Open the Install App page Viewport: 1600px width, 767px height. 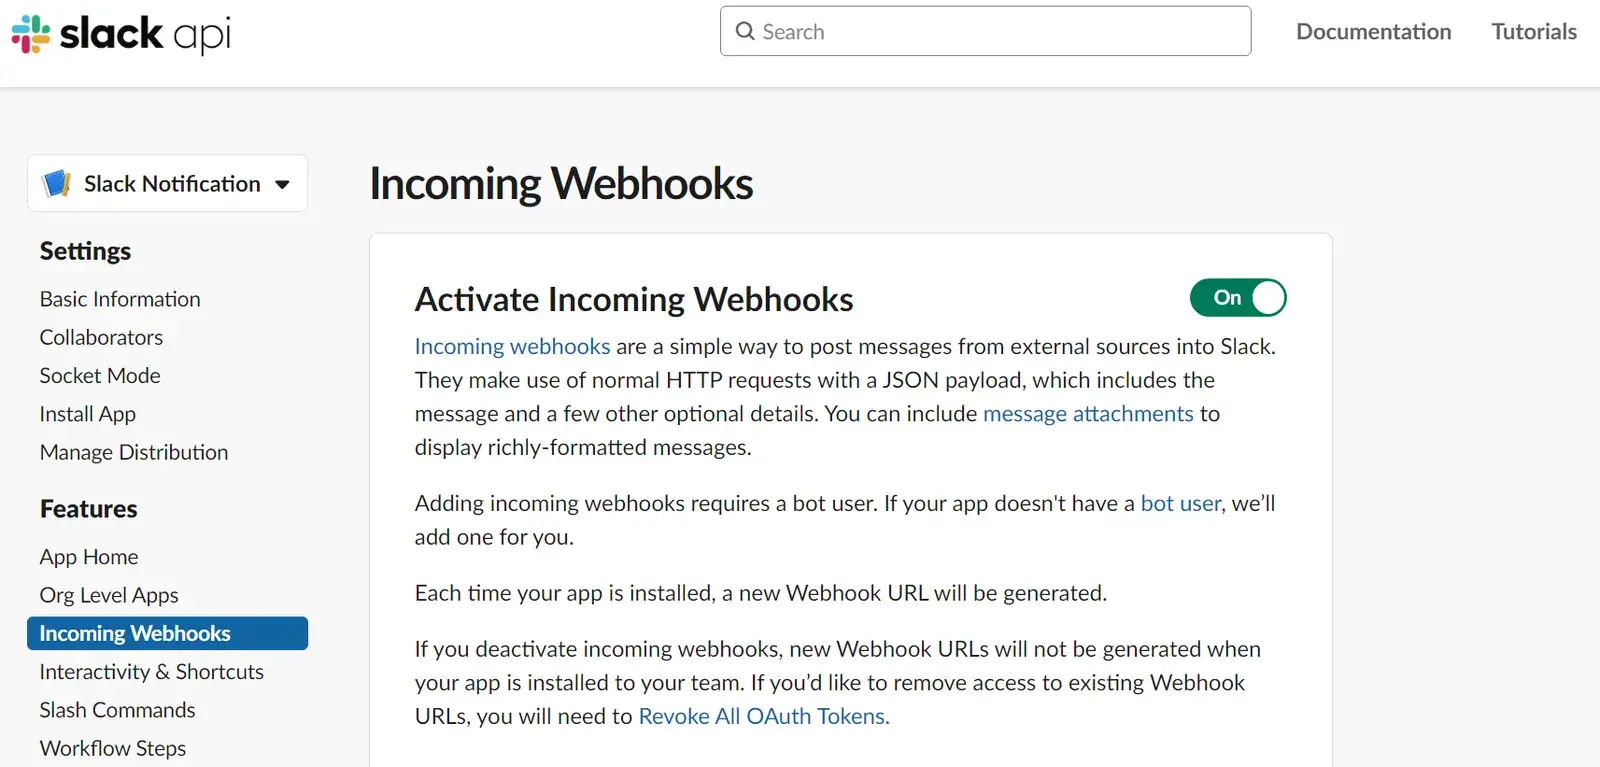click(x=88, y=414)
